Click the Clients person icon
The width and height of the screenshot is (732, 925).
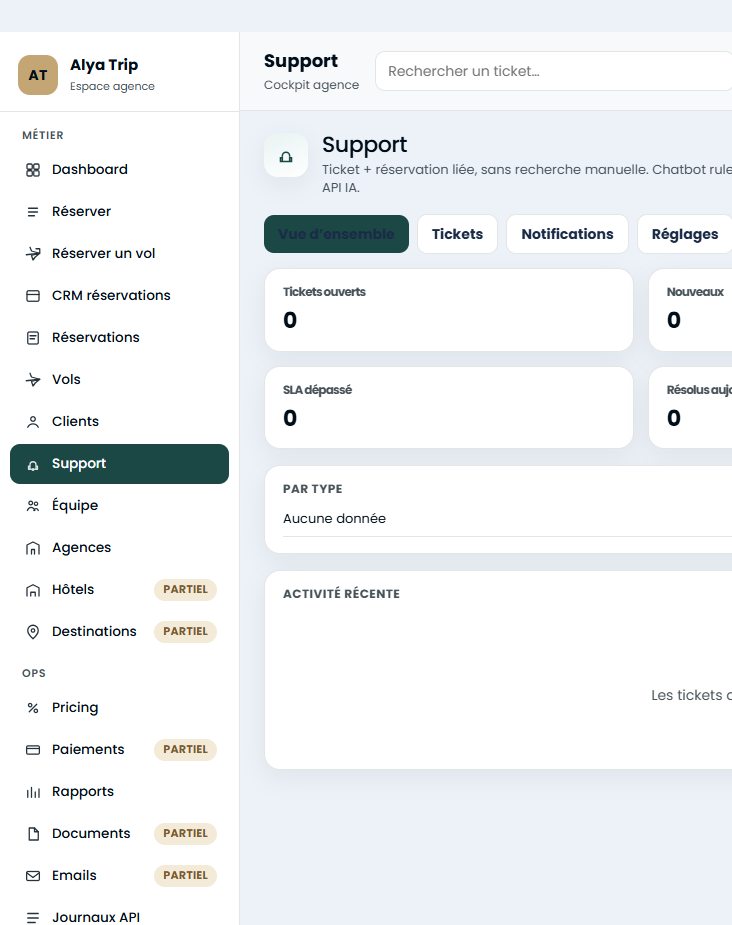(x=33, y=422)
